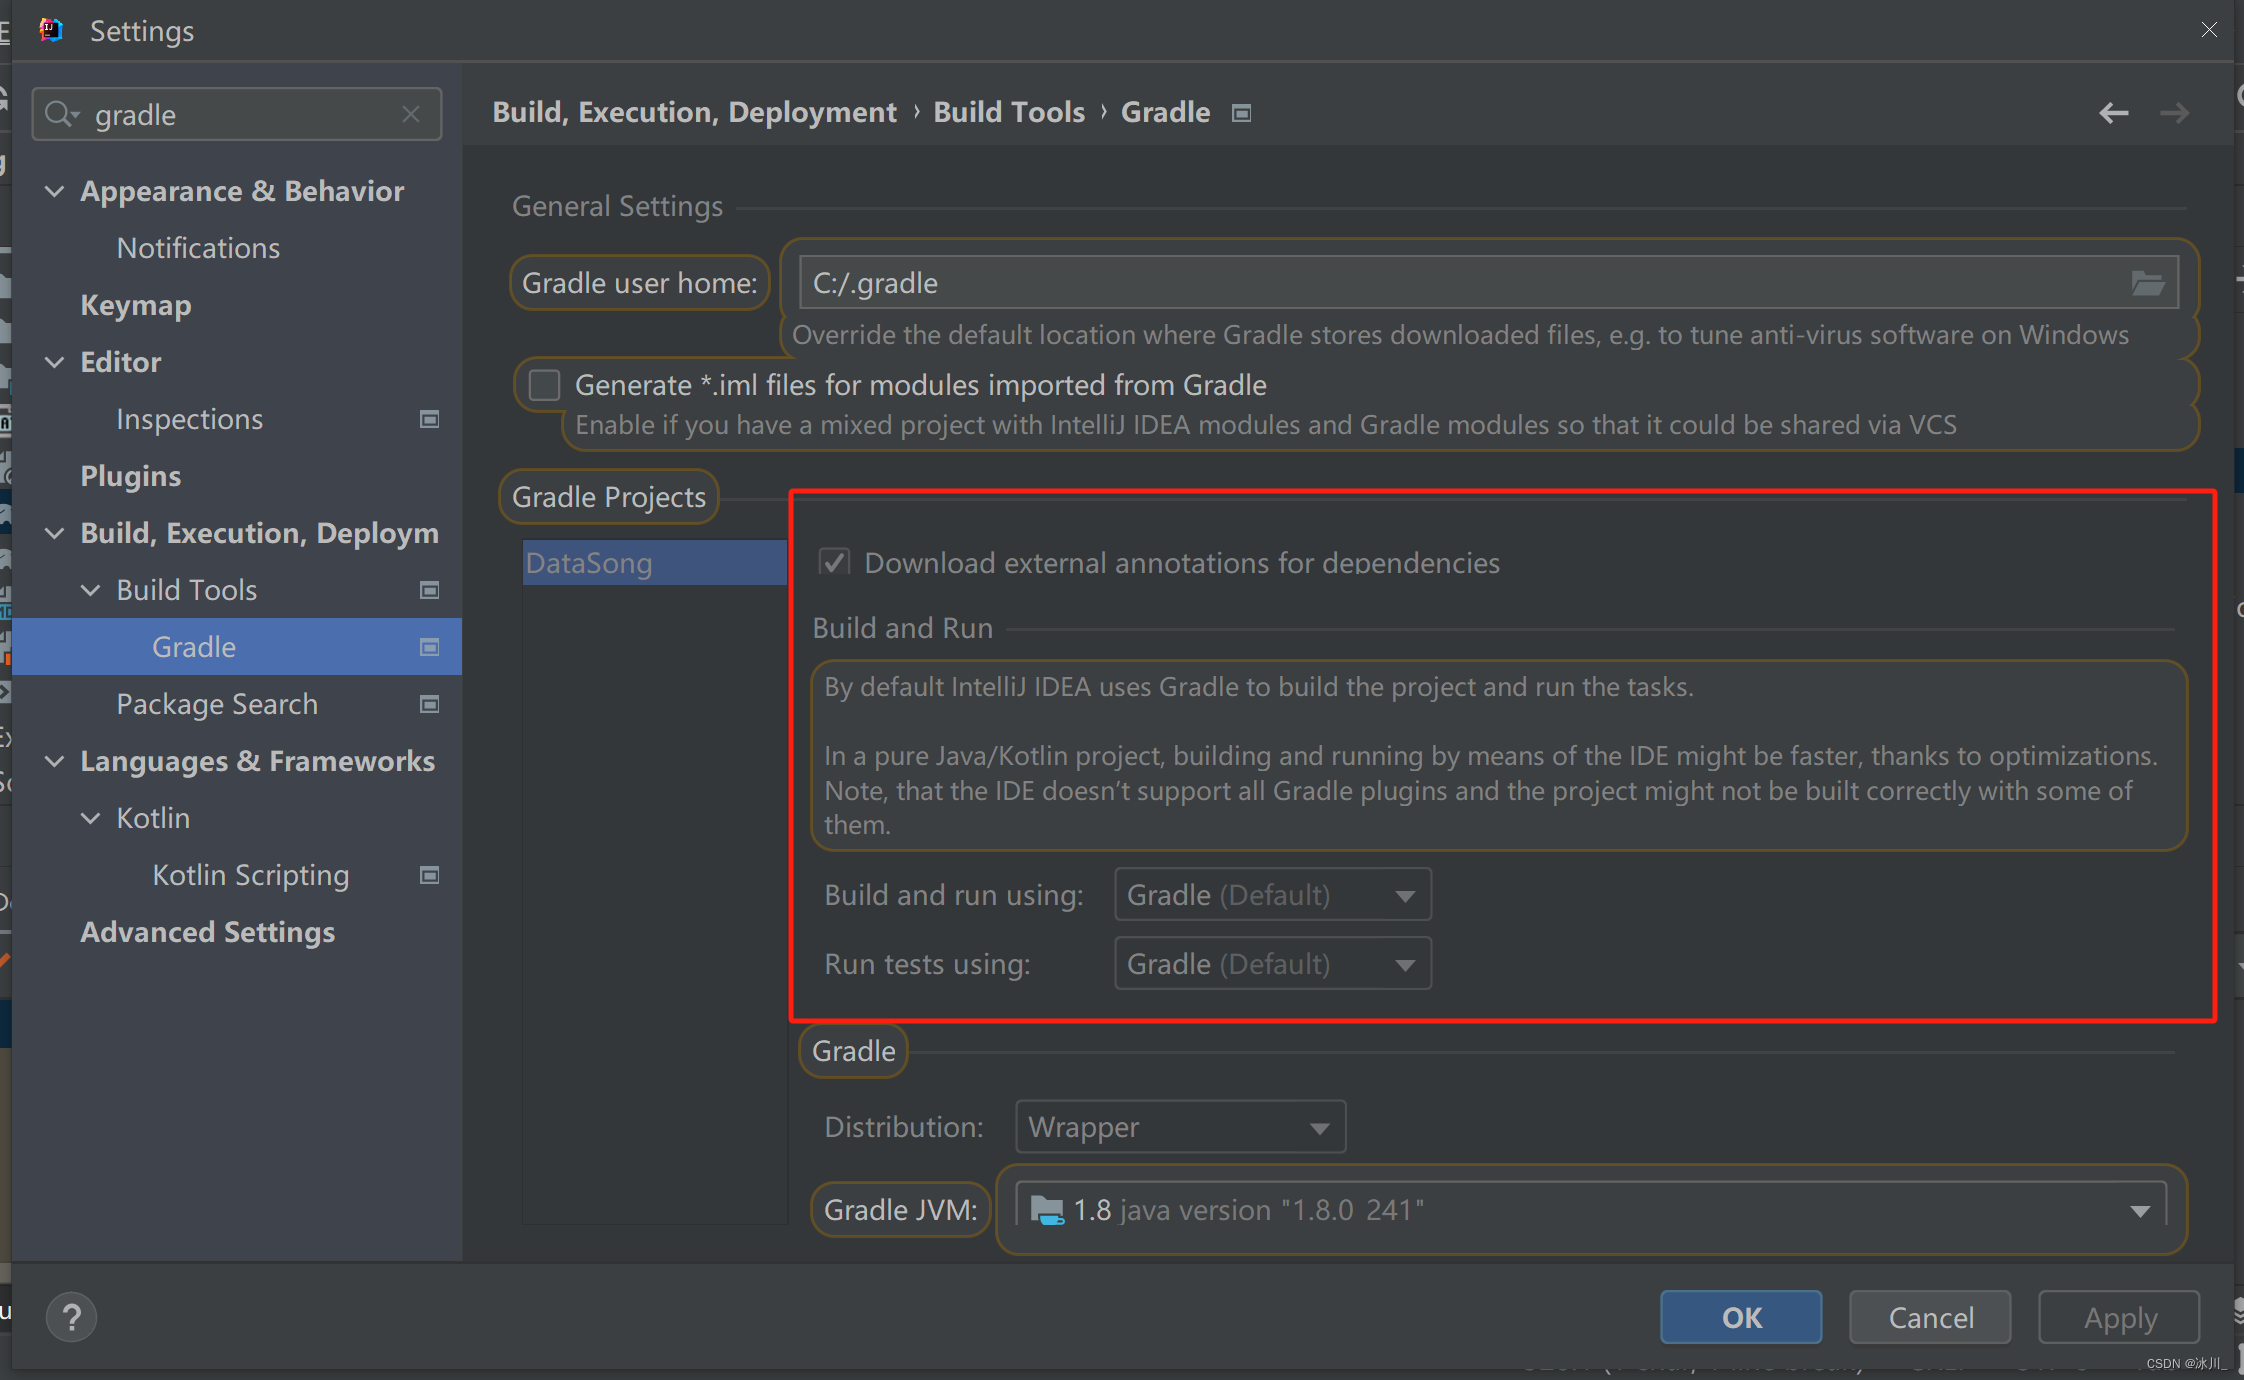Click the forward arrow navigation icon
Screen dimensions: 2244x1380
[2174, 113]
